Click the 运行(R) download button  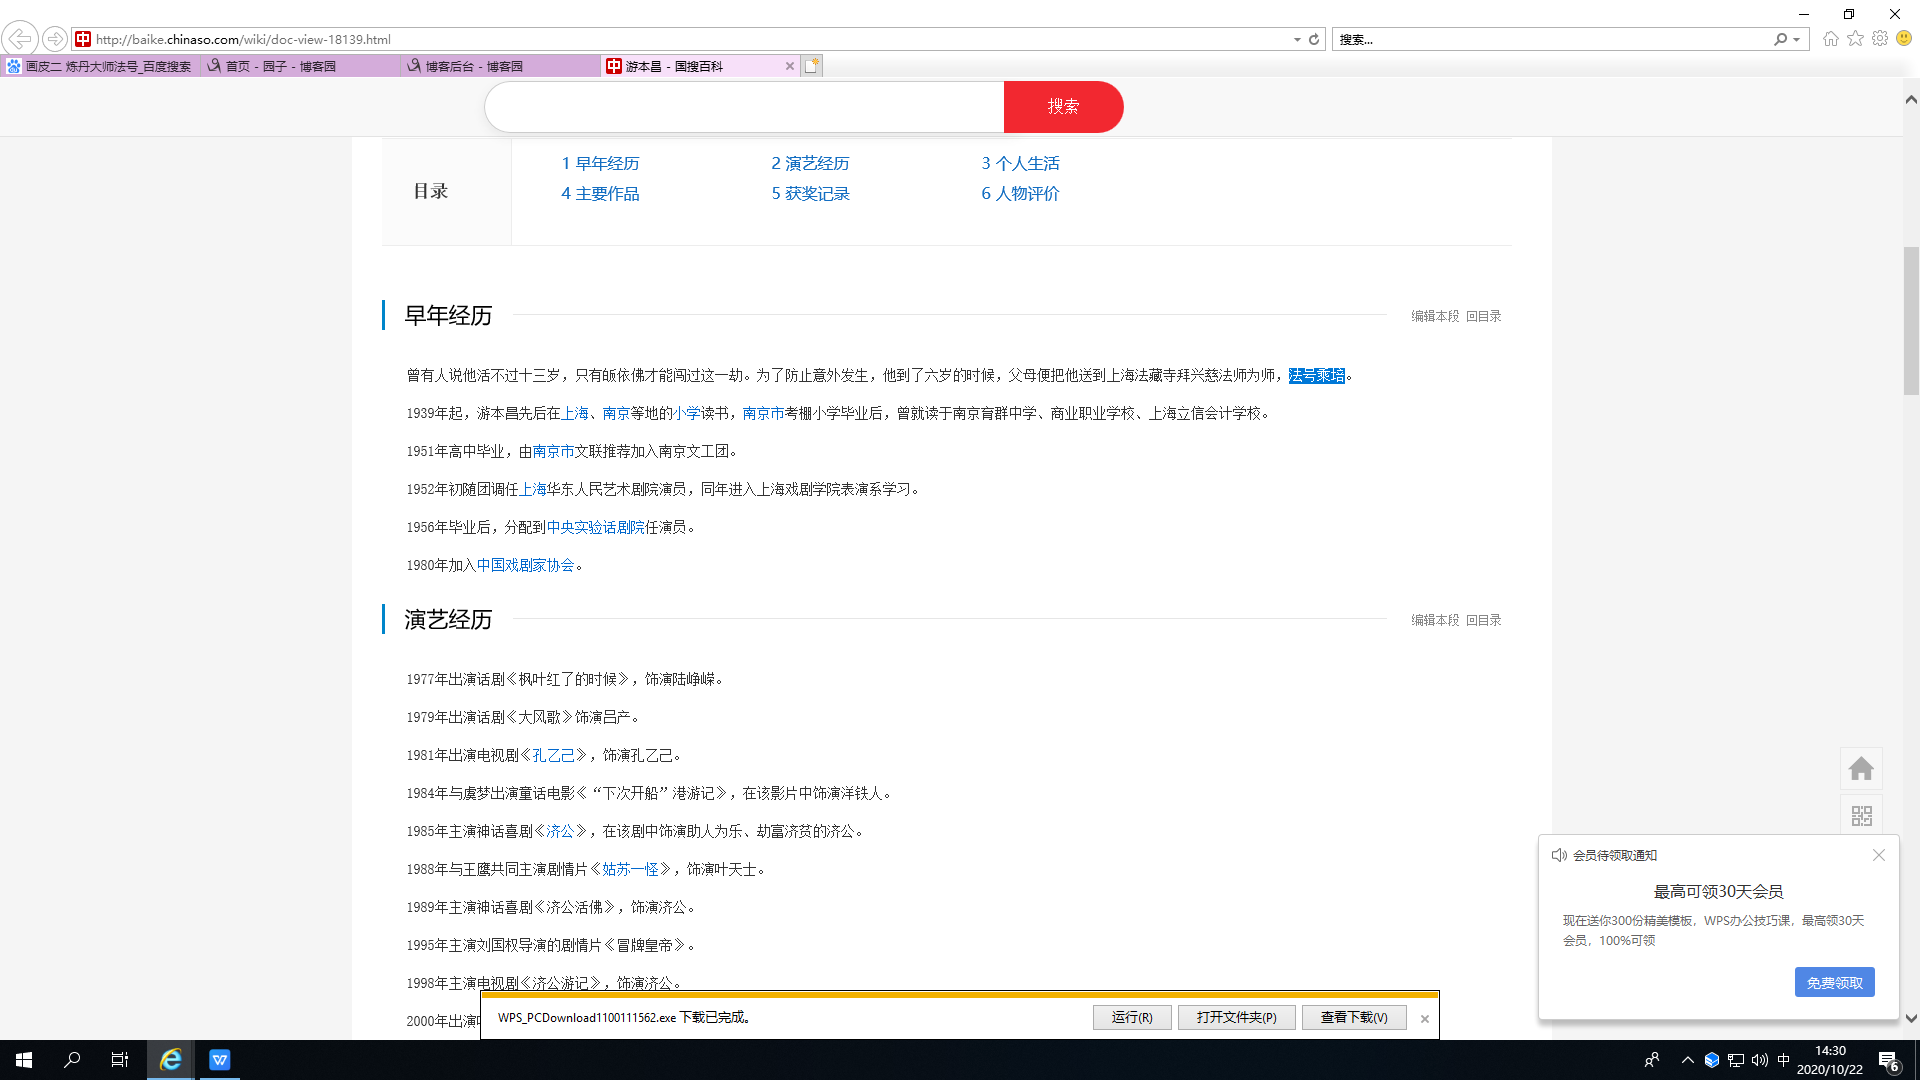tap(1131, 1017)
